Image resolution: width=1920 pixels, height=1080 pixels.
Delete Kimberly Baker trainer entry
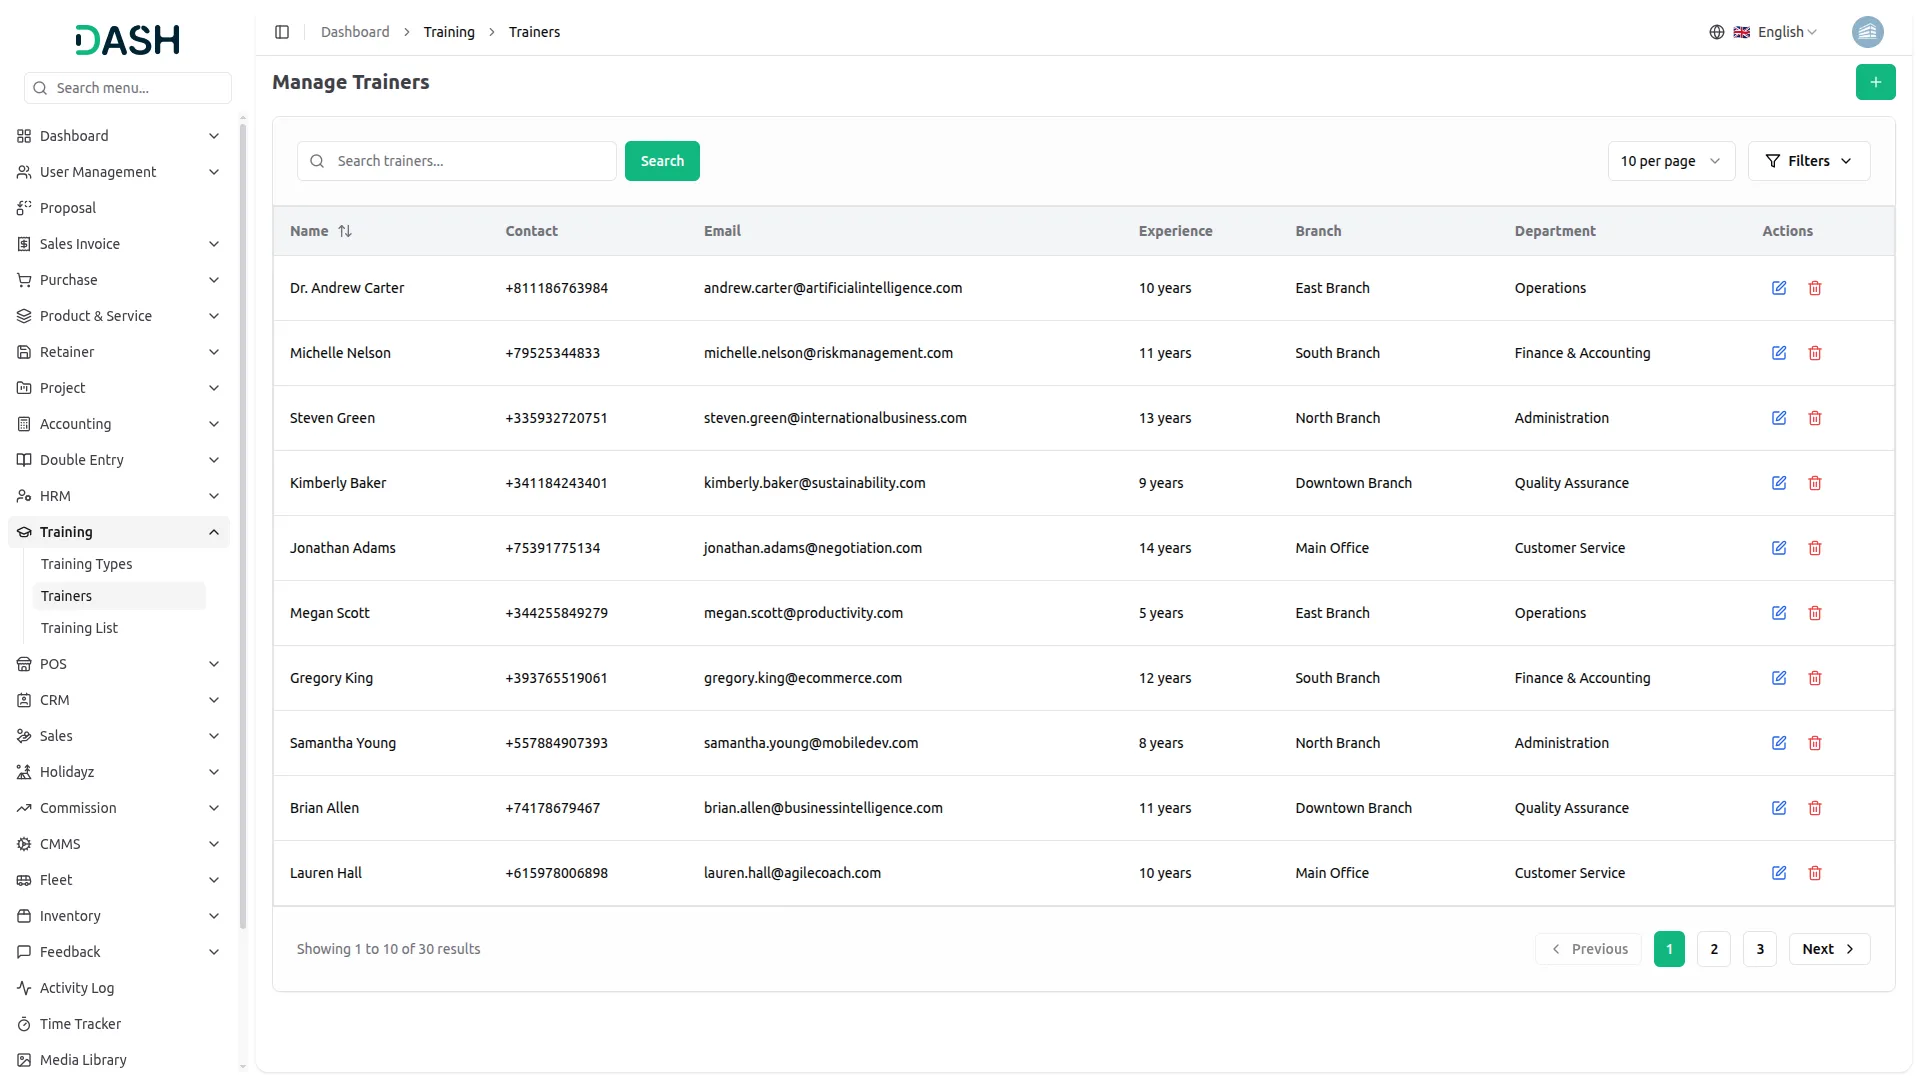coord(1815,483)
